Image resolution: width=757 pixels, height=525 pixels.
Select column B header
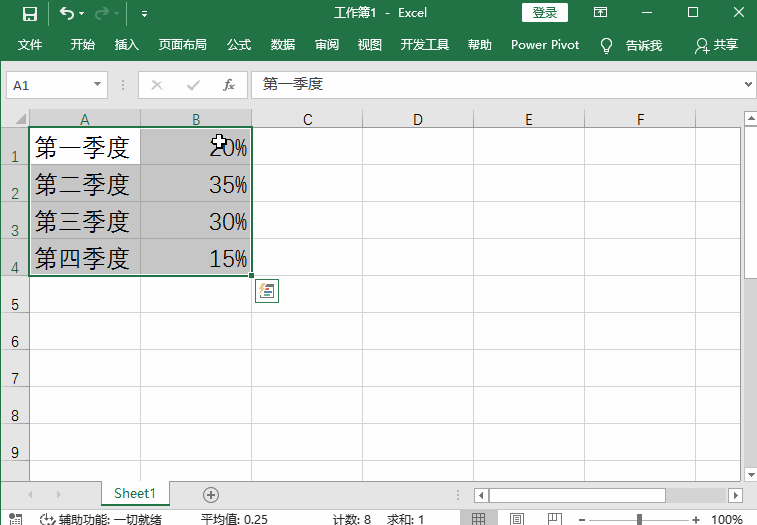196,119
